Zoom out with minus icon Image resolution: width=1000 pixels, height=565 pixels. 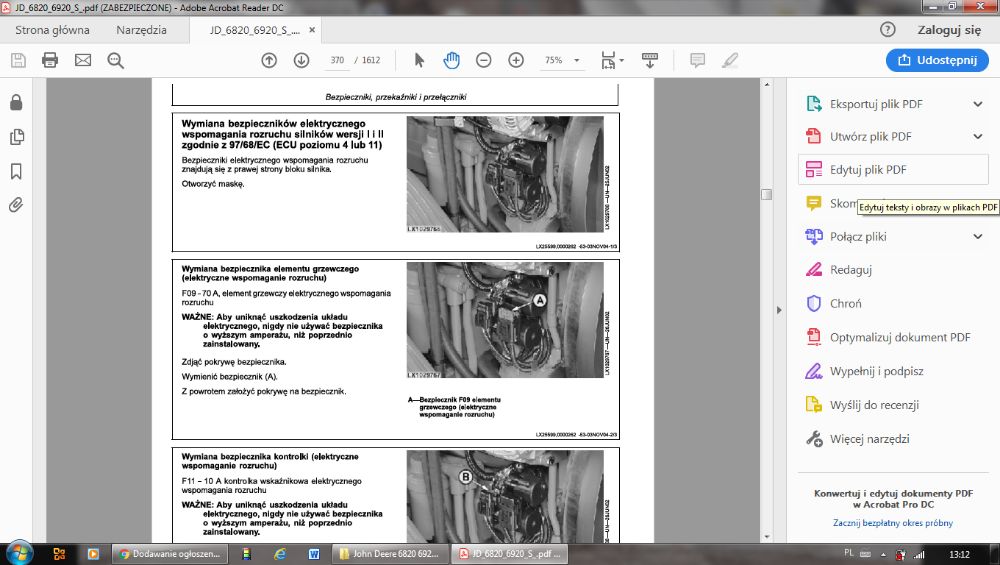point(483,61)
